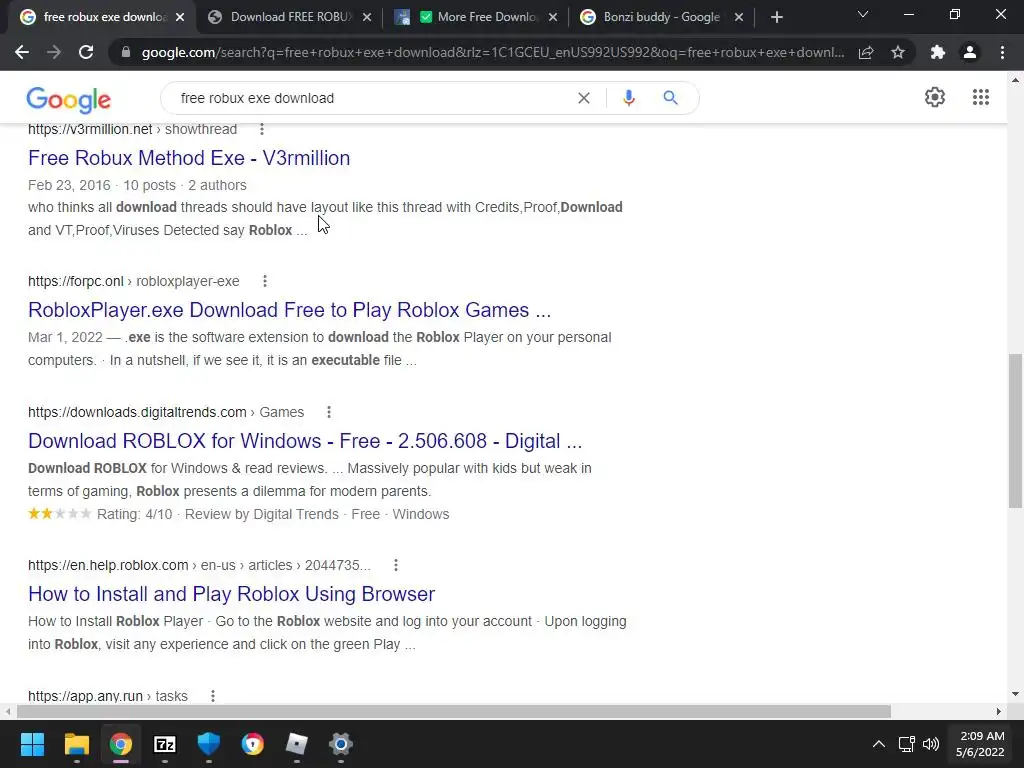This screenshot has height=768, width=1024.
Task: Reload the Google results page
Action: tap(86, 52)
